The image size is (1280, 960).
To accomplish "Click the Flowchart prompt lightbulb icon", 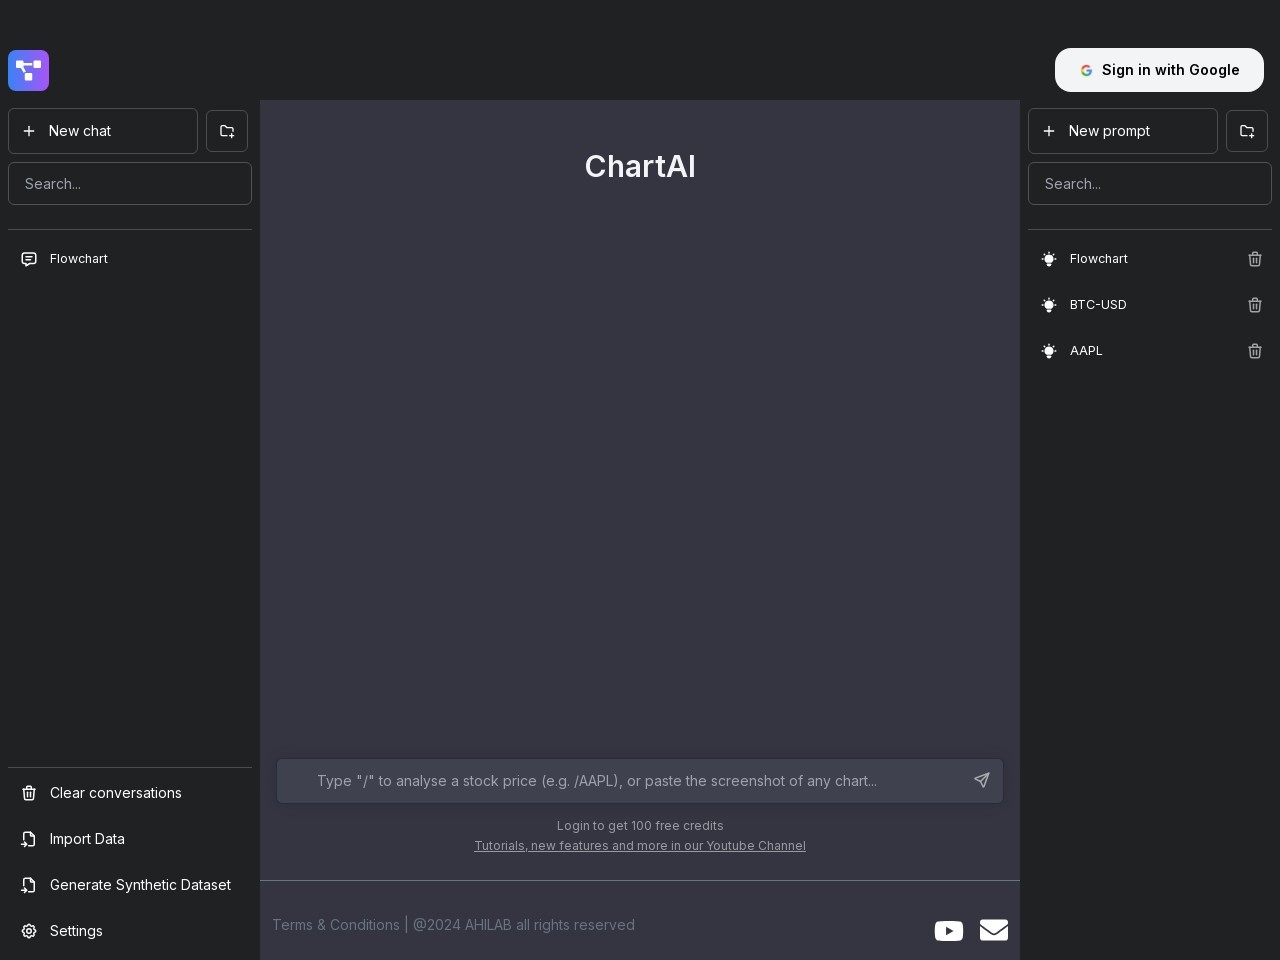I will [x=1049, y=259].
